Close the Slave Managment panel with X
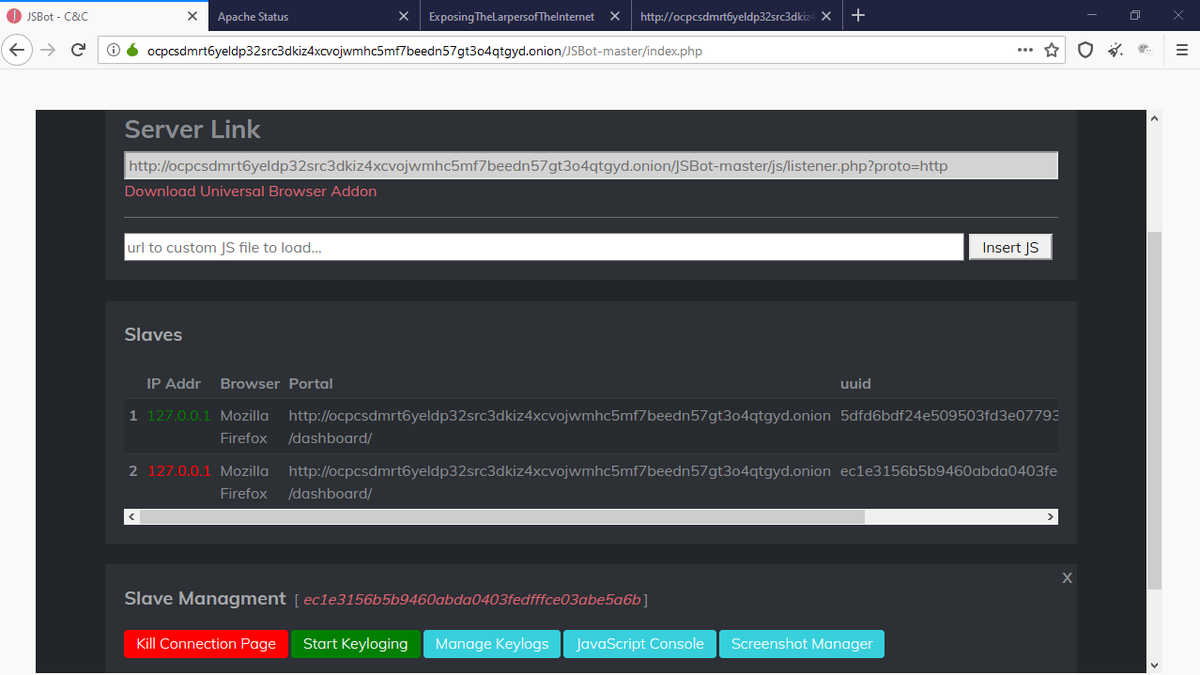1200x675 pixels. point(1067,578)
